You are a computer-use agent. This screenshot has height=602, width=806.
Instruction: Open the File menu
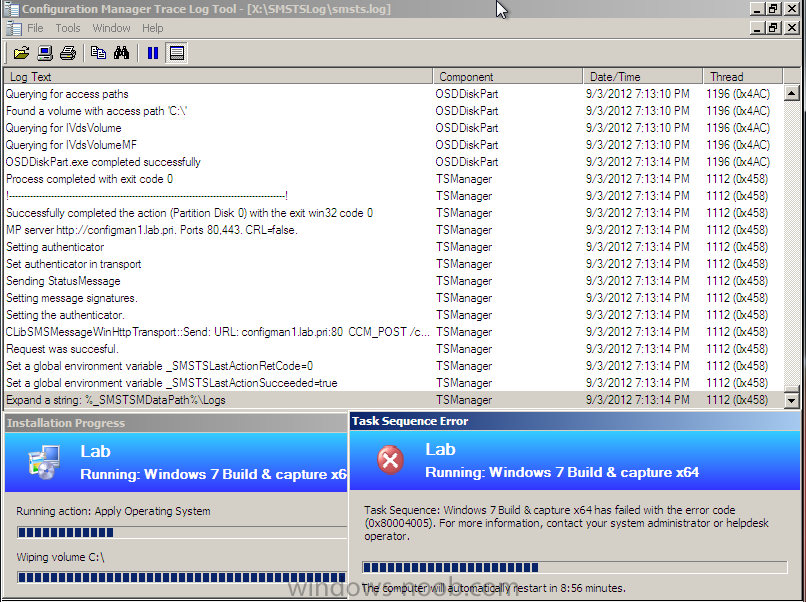tap(35, 28)
